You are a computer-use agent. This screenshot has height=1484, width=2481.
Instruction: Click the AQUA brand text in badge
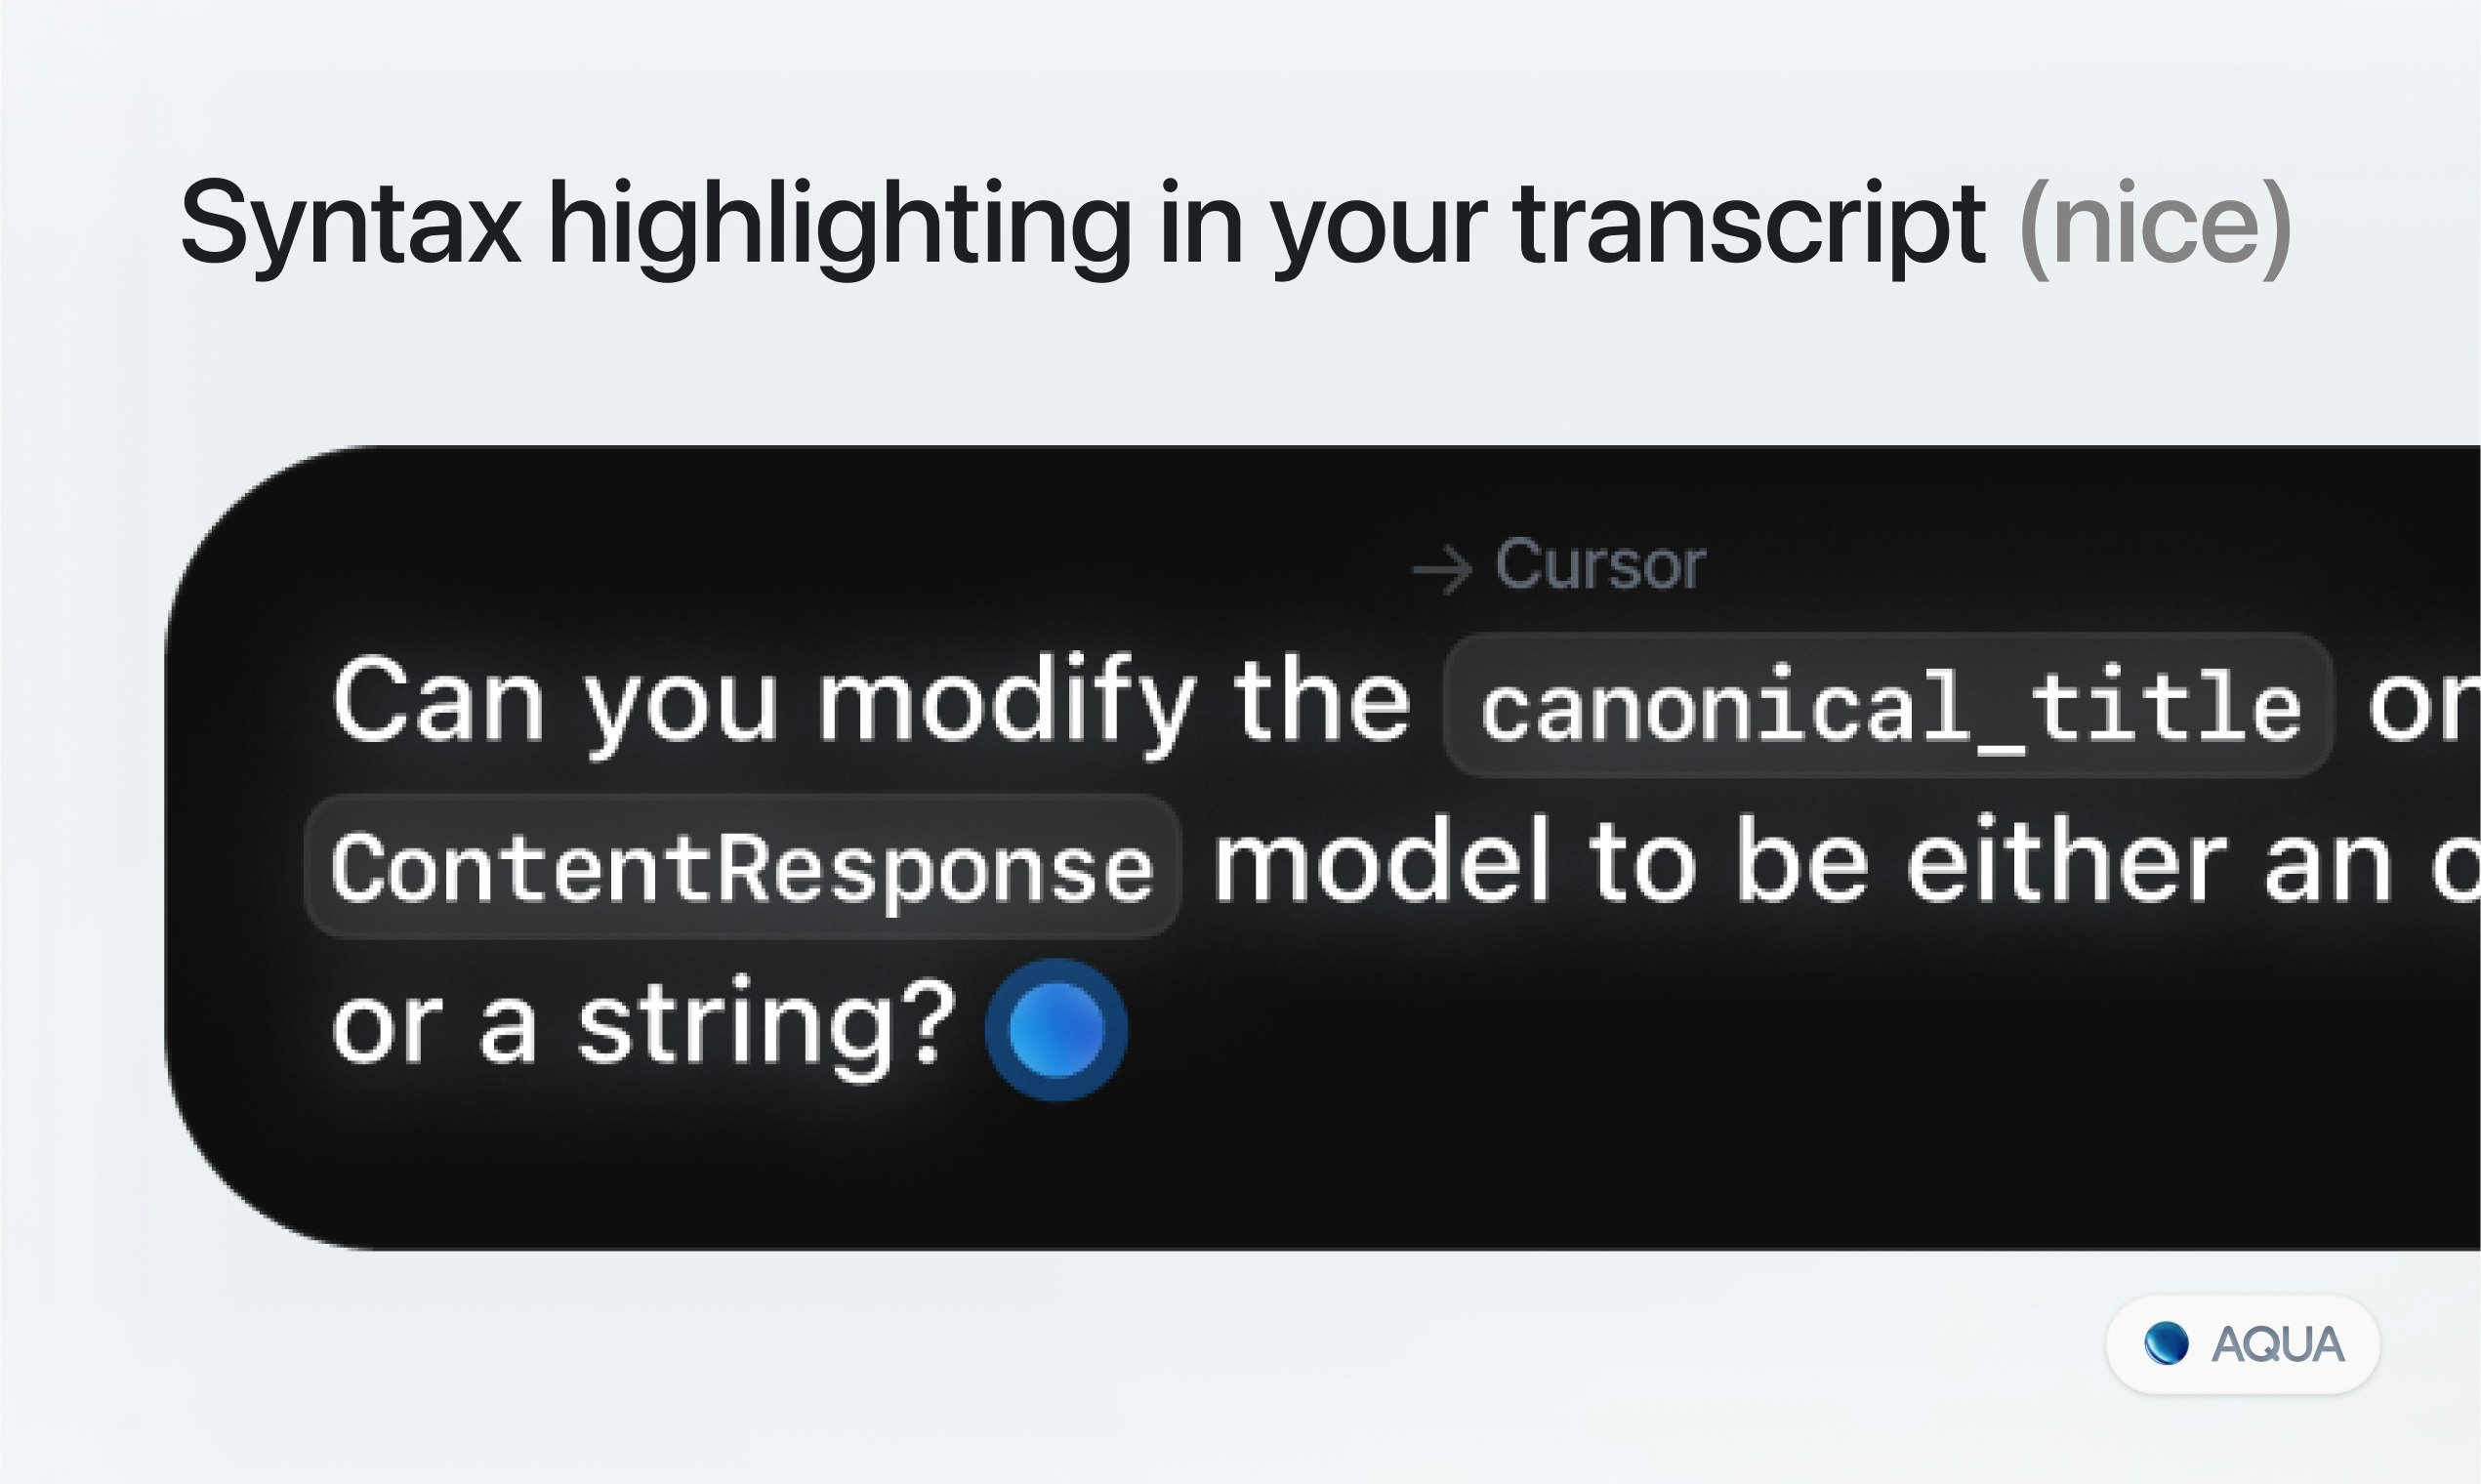[x=2277, y=1344]
